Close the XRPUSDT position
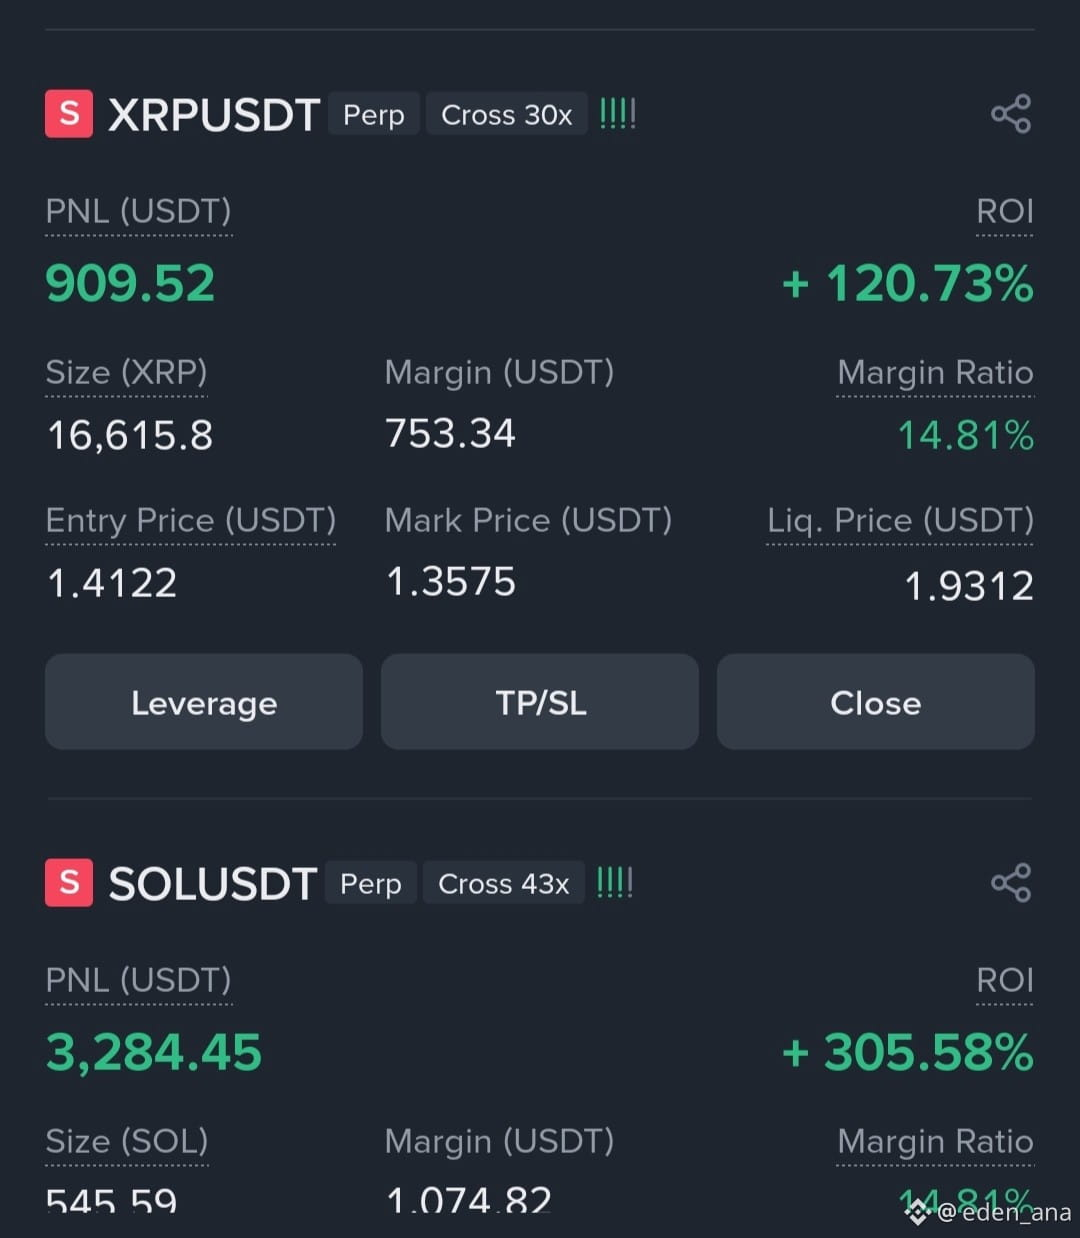1080x1238 pixels. pos(876,702)
